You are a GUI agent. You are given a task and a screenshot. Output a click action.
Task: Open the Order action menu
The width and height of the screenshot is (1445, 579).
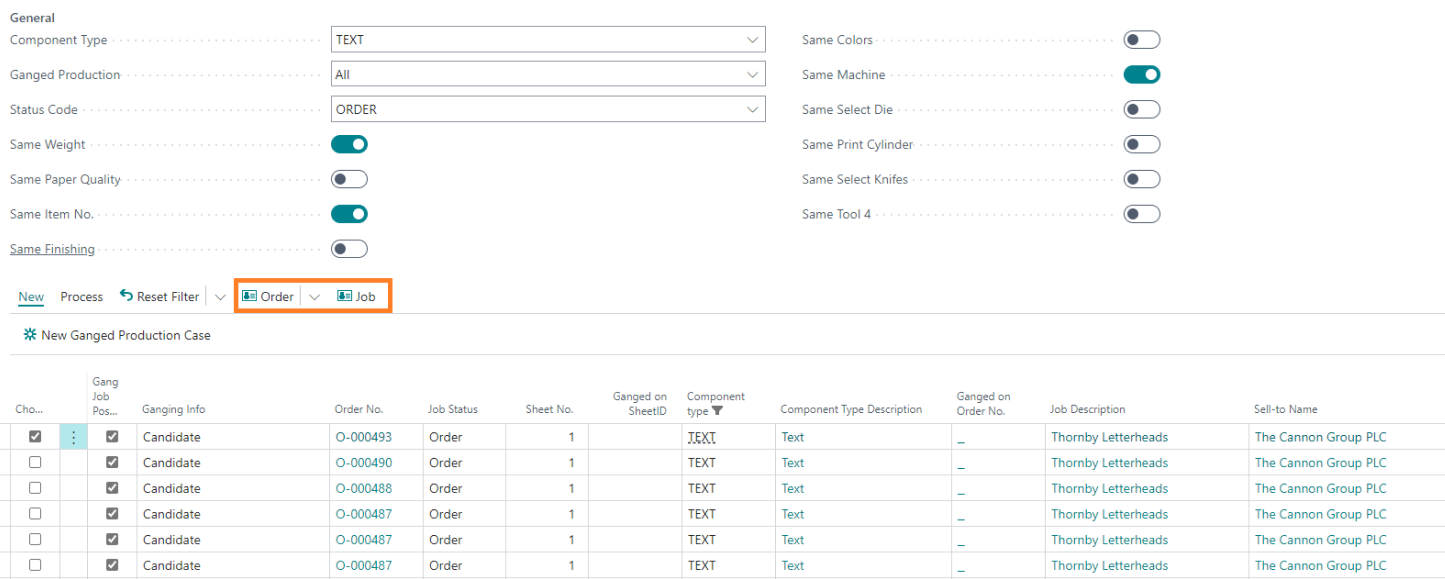click(268, 297)
